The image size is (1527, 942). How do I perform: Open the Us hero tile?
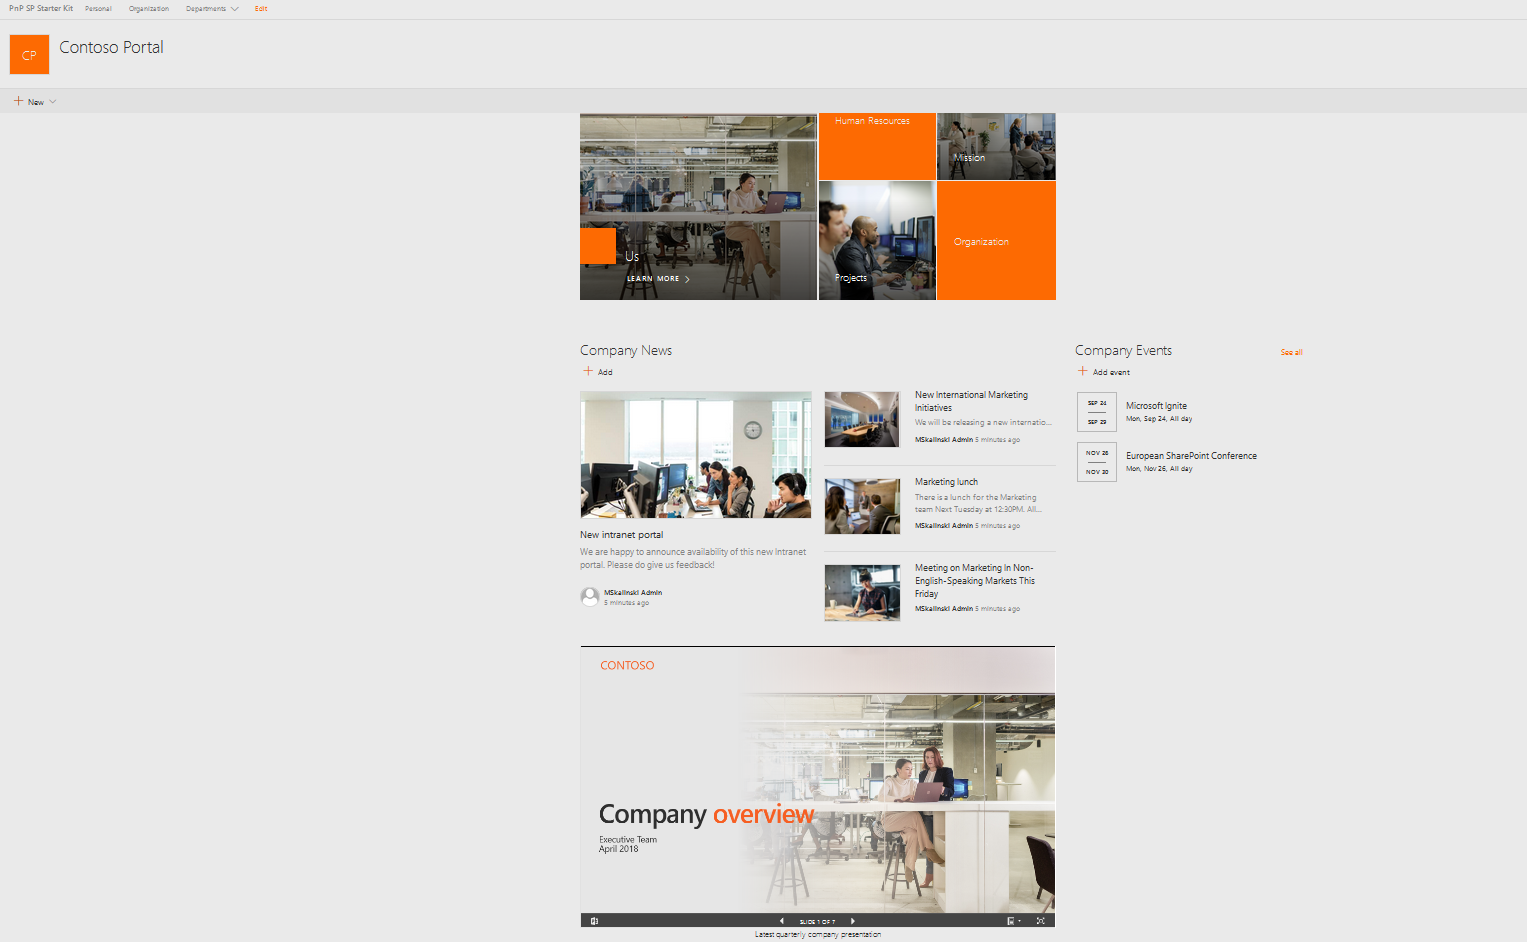point(698,206)
